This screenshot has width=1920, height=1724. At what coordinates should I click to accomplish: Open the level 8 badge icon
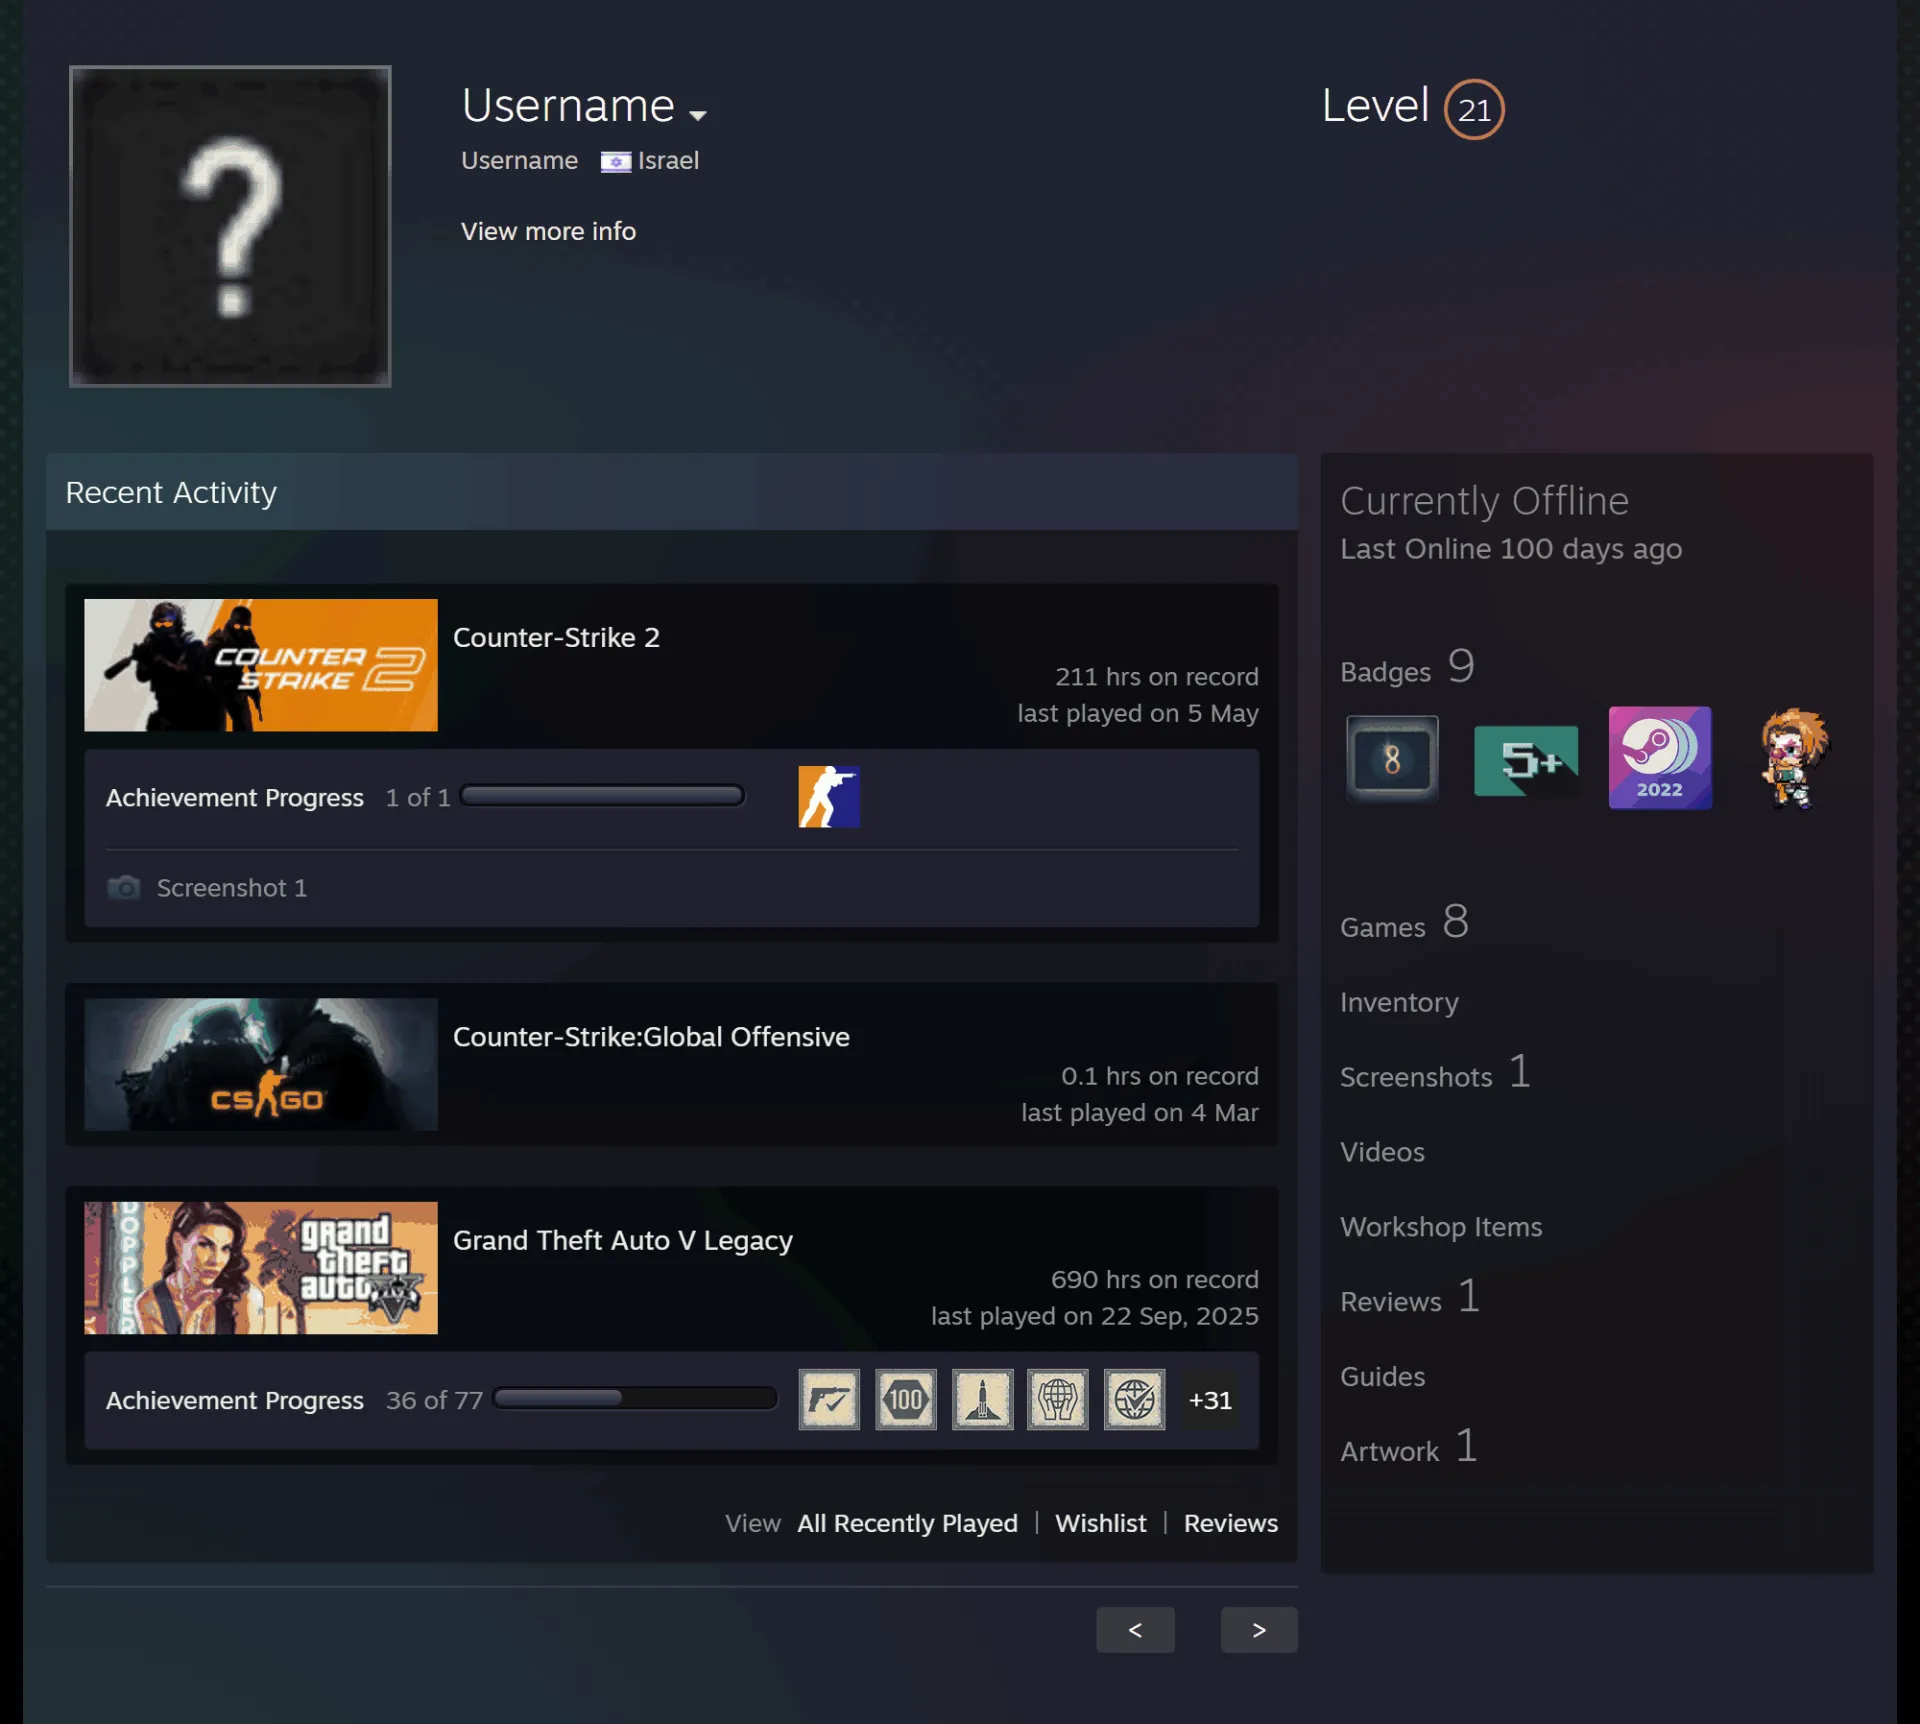[x=1392, y=758]
